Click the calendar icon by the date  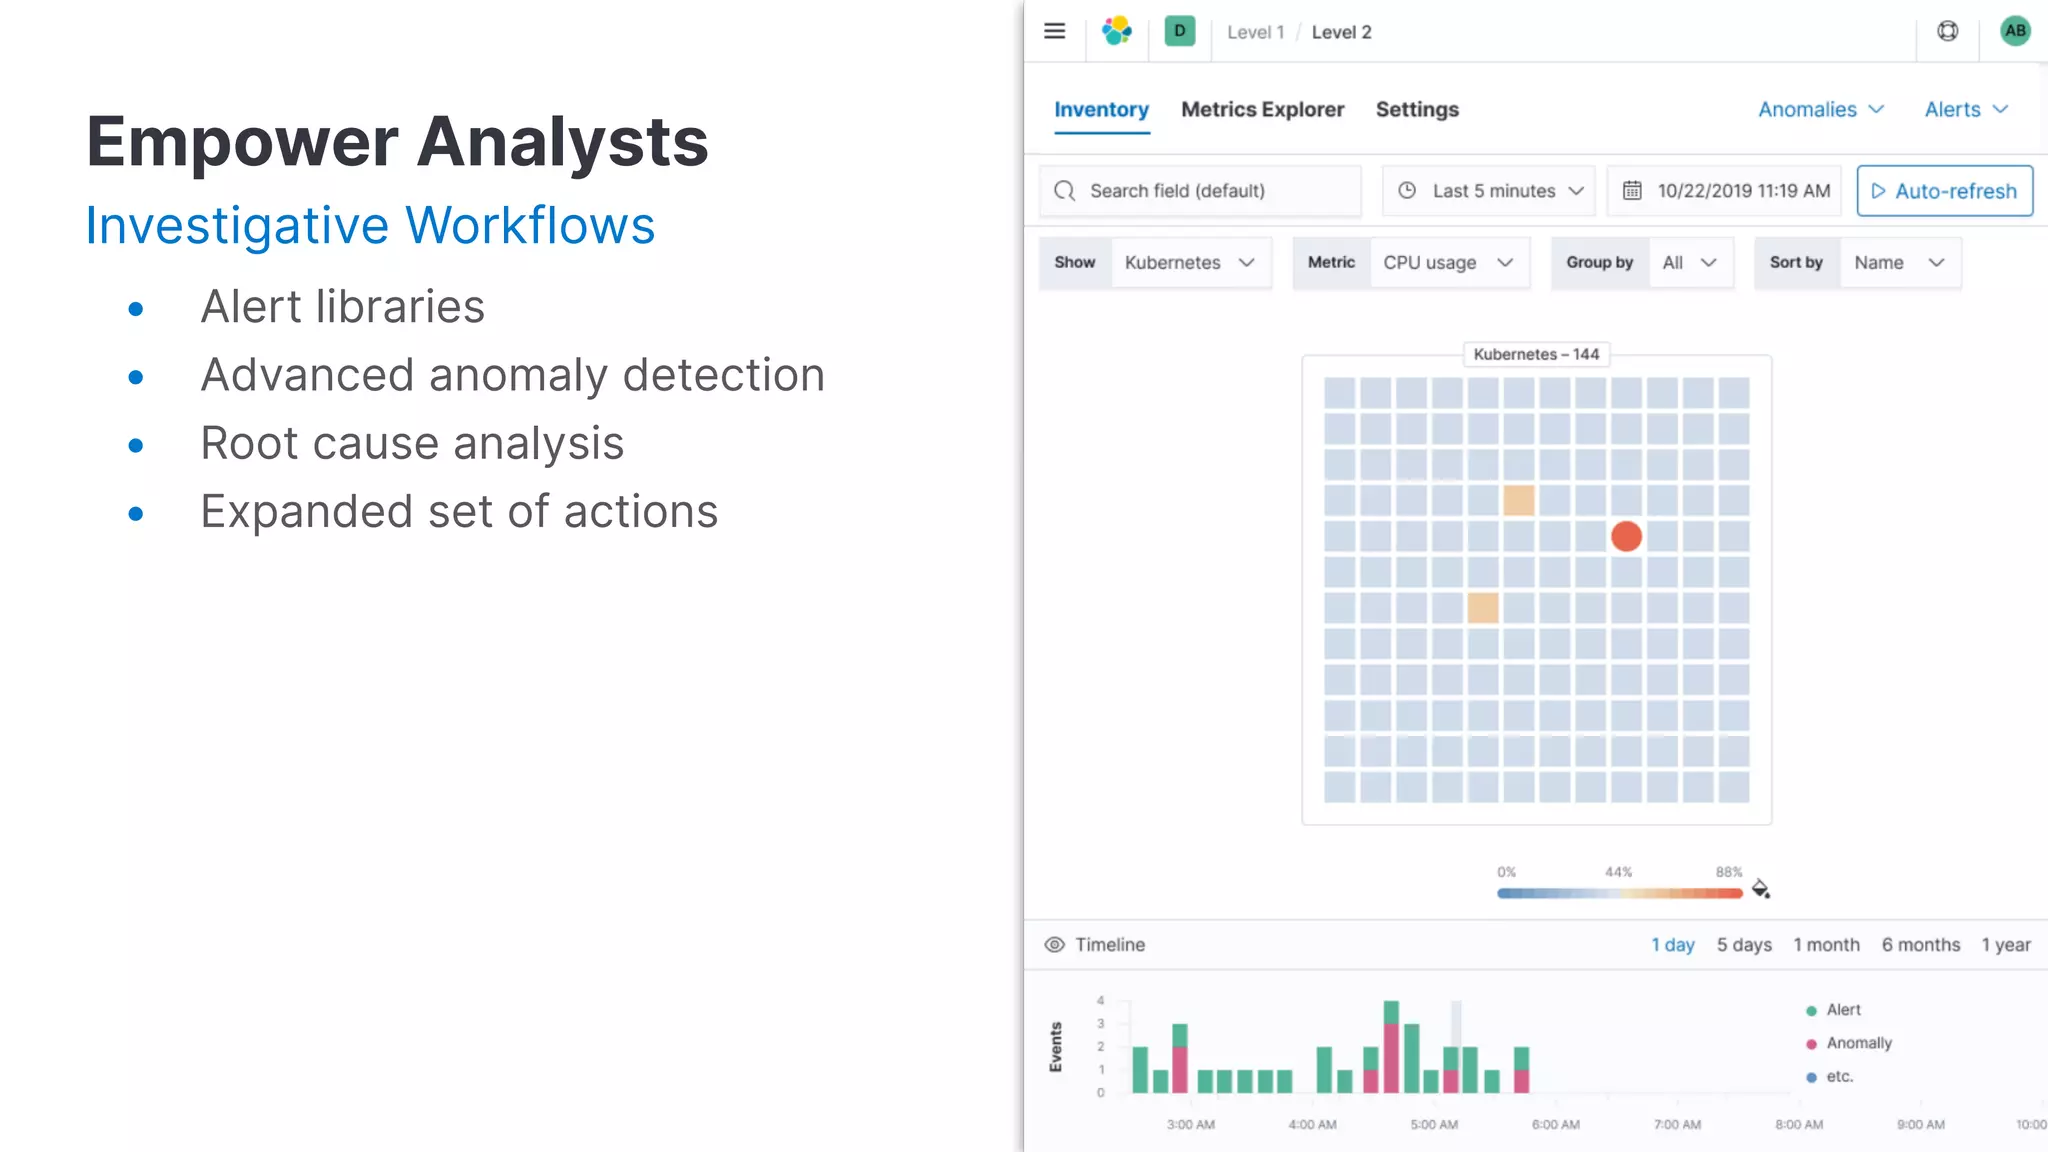[x=1632, y=190]
